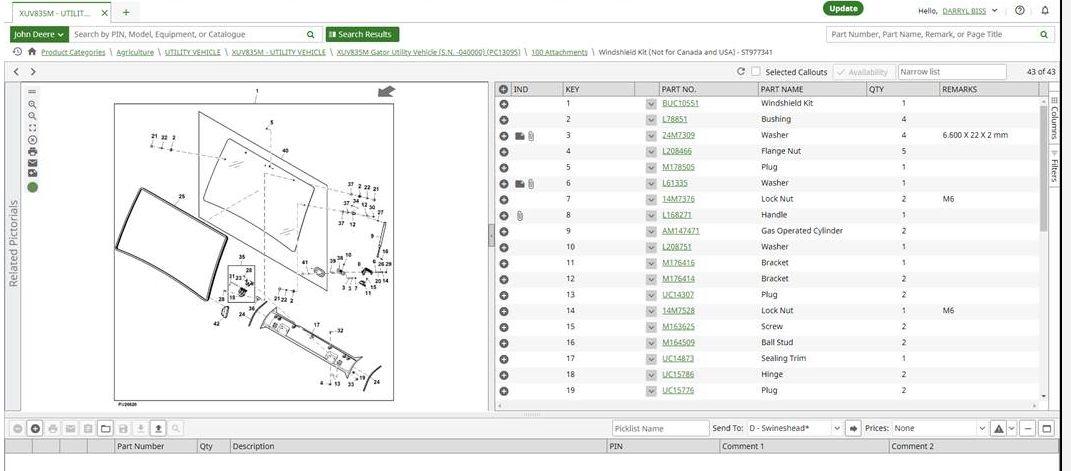
Task: Click the magnifier in the Part Number search box
Action: (x=1044, y=34)
